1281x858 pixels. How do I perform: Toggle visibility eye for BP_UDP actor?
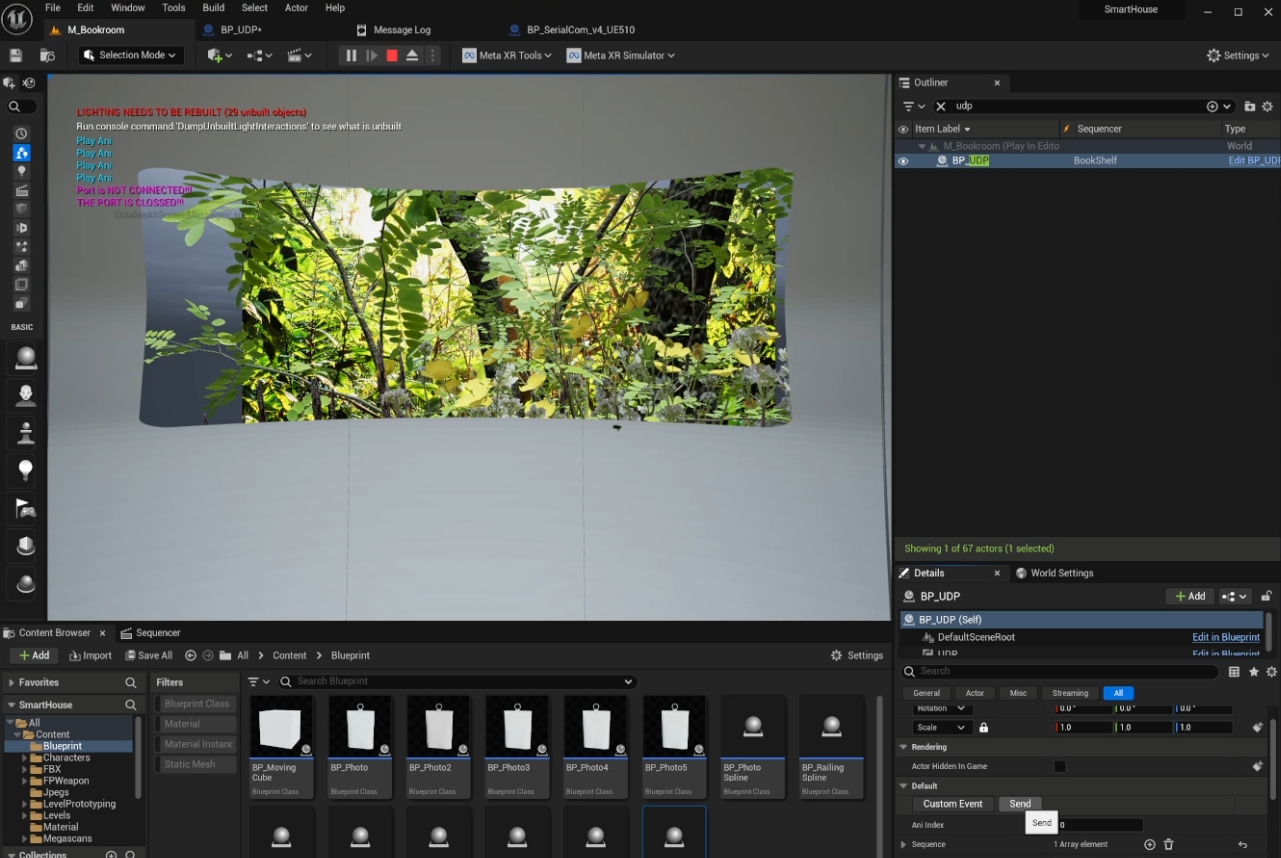(903, 161)
